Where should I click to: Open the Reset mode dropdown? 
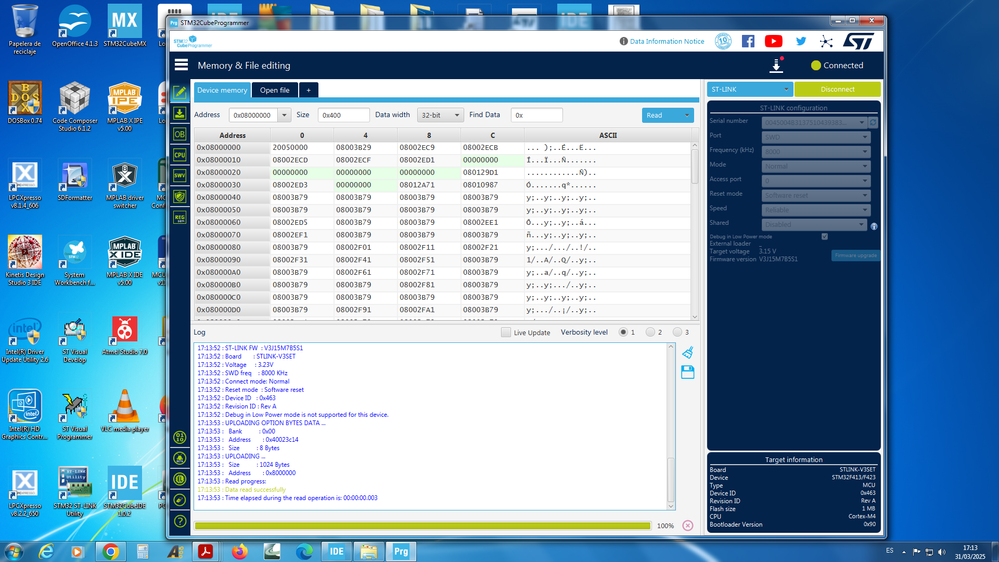pyautogui.click(x=816, y=196)
